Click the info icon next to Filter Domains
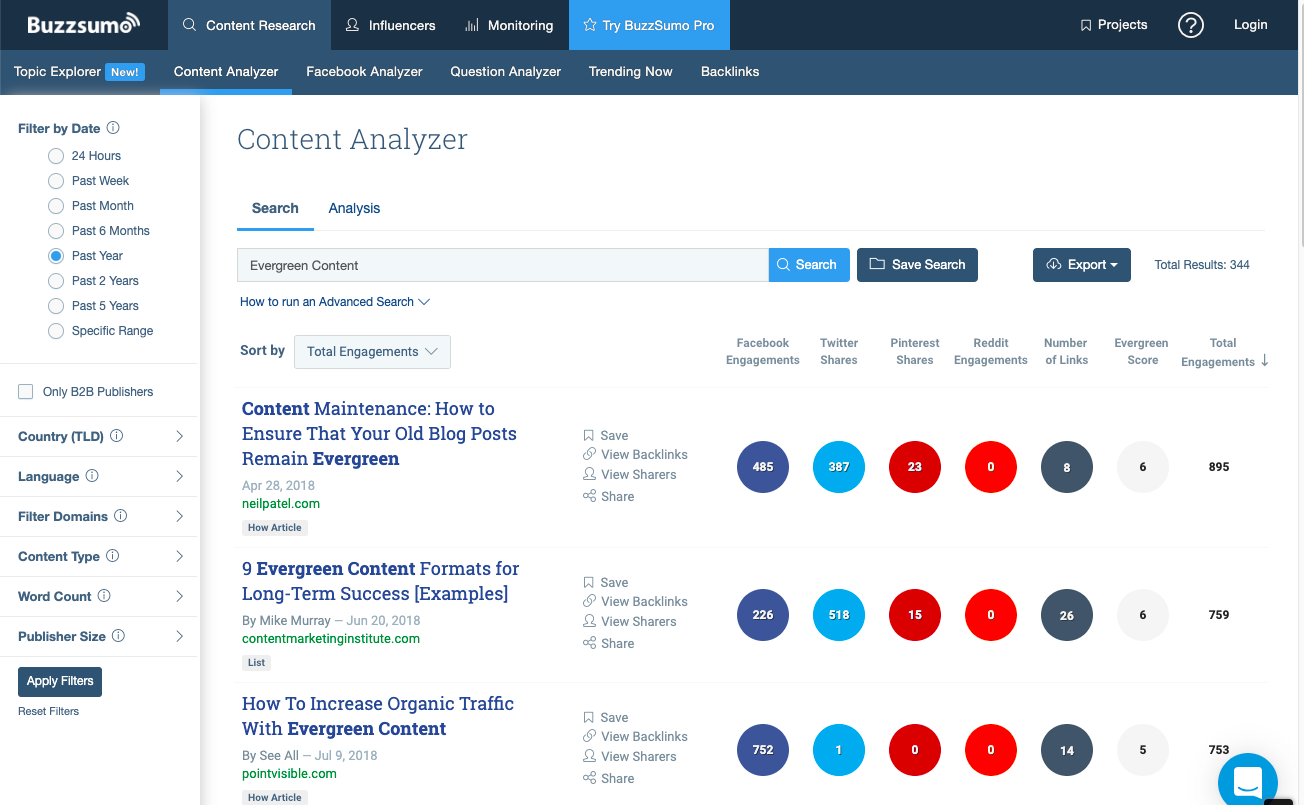Image resolution: width=1304 pixels, height=805 pixels. tap(121, 516)
